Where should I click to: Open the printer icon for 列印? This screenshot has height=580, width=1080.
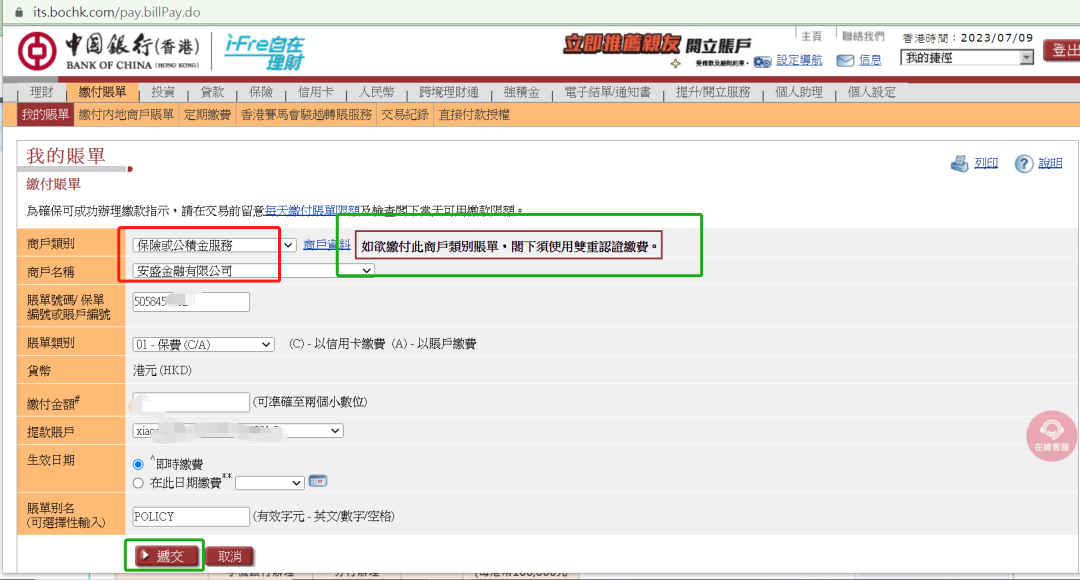click(959, 163)
